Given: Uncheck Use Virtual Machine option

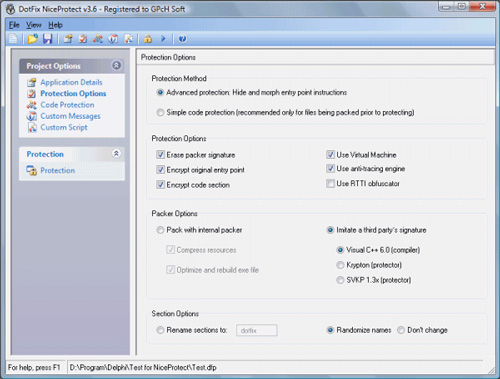Looking at the screenshot, I should [x=330, y=155].
